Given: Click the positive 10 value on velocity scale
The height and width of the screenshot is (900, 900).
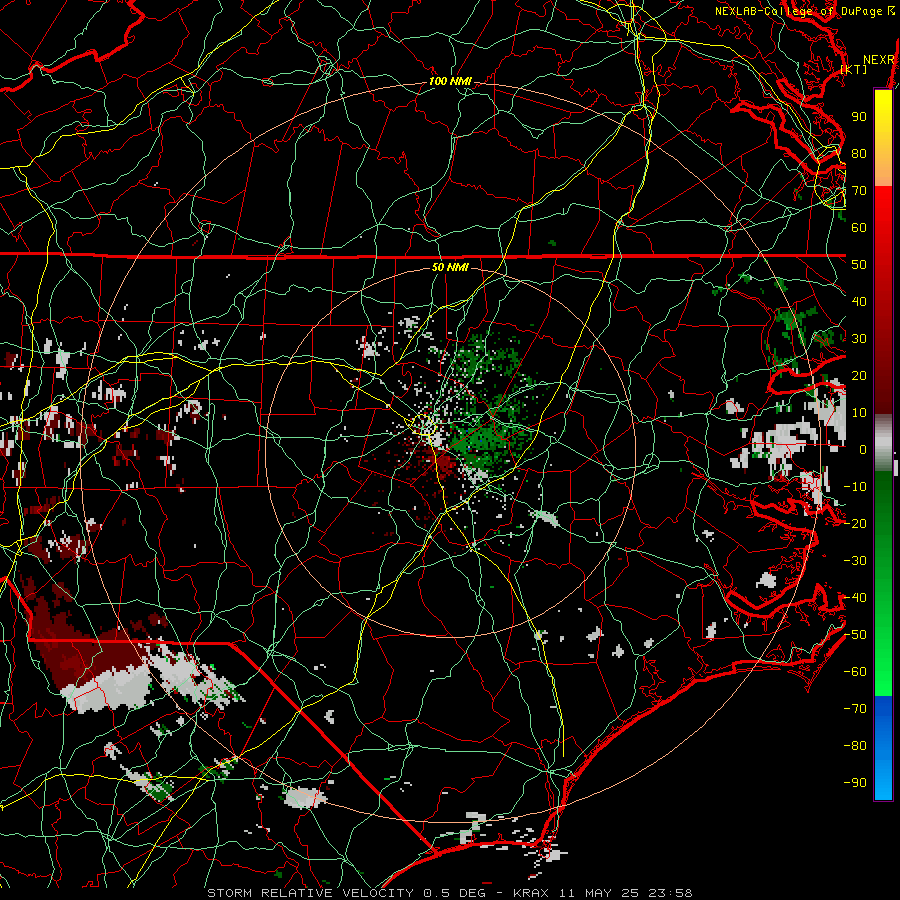Looking at the screenshot, I should (x=859, y=413).
